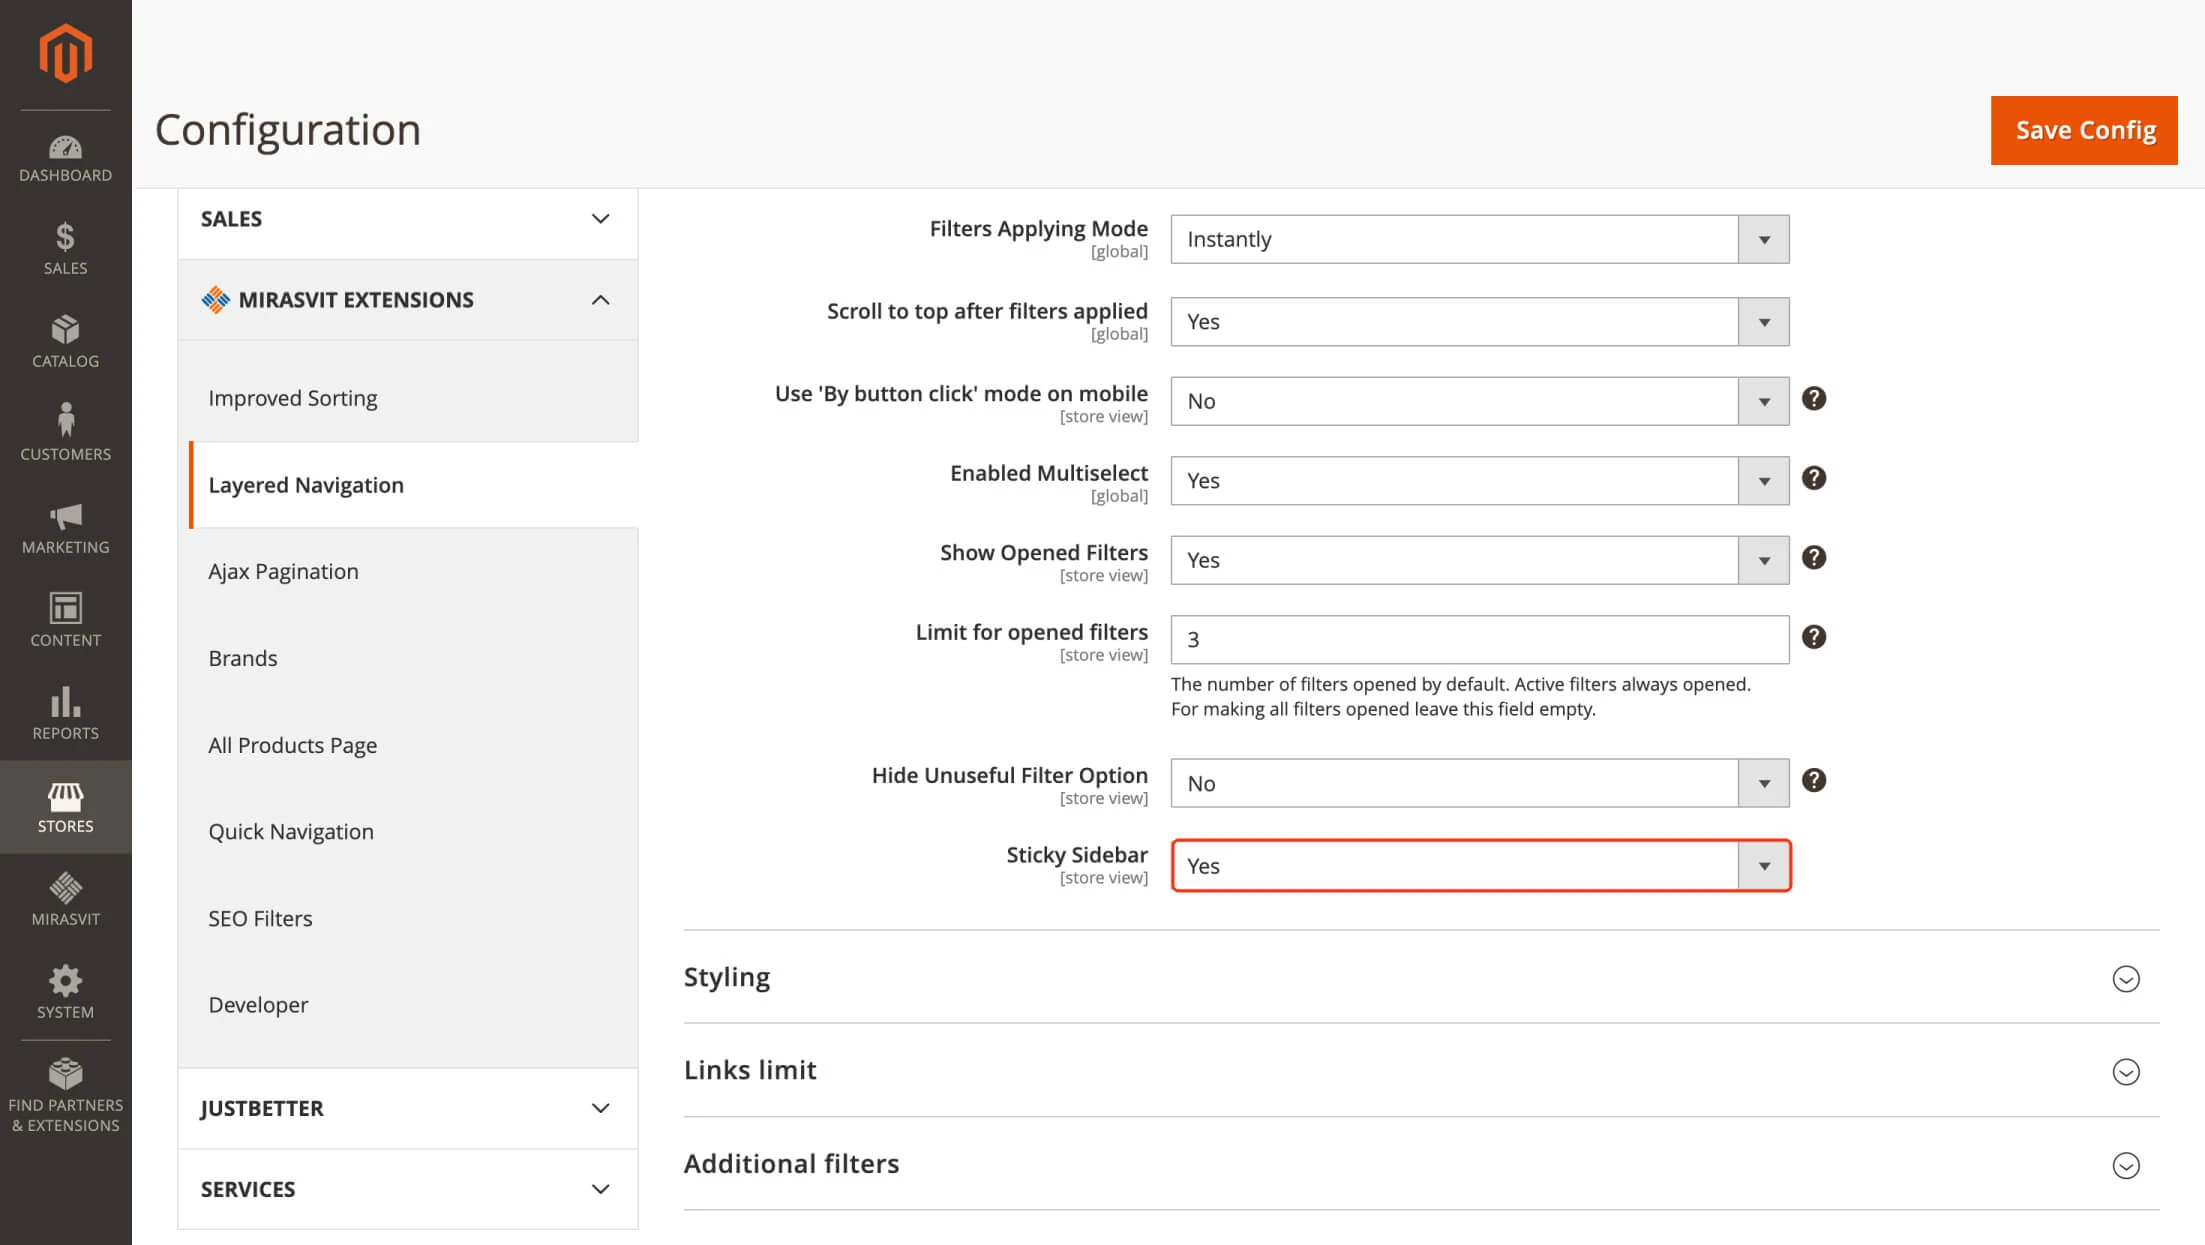Click the Magento logo
This screenshot has height=1245, width=2205.
click(x=65, y=53)
